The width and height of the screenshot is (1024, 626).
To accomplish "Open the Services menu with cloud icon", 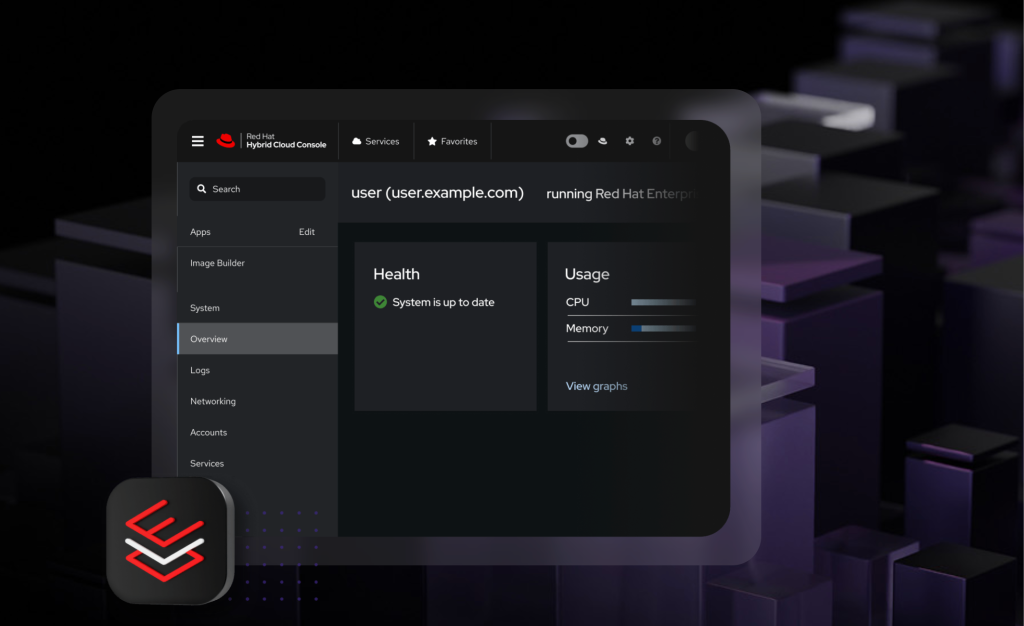I will 376,141.
